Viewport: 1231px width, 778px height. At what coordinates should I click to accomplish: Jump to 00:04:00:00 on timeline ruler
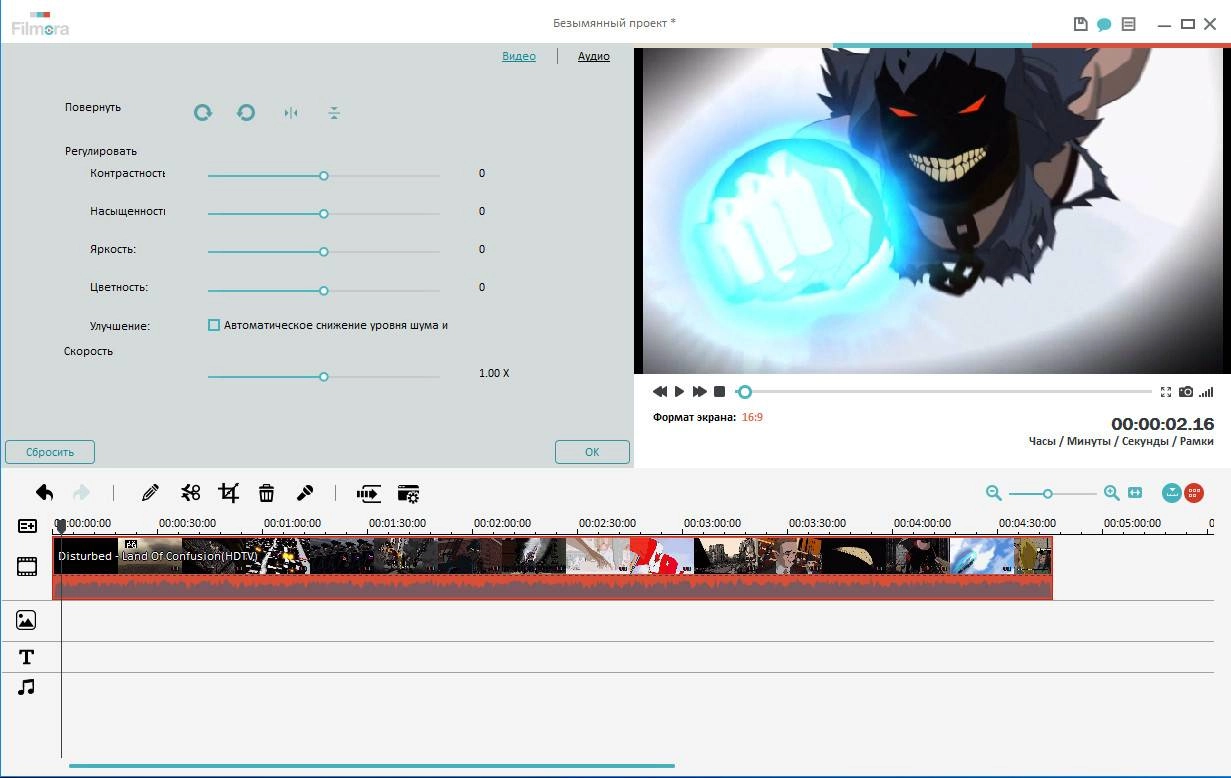click(x=922, y=523)
